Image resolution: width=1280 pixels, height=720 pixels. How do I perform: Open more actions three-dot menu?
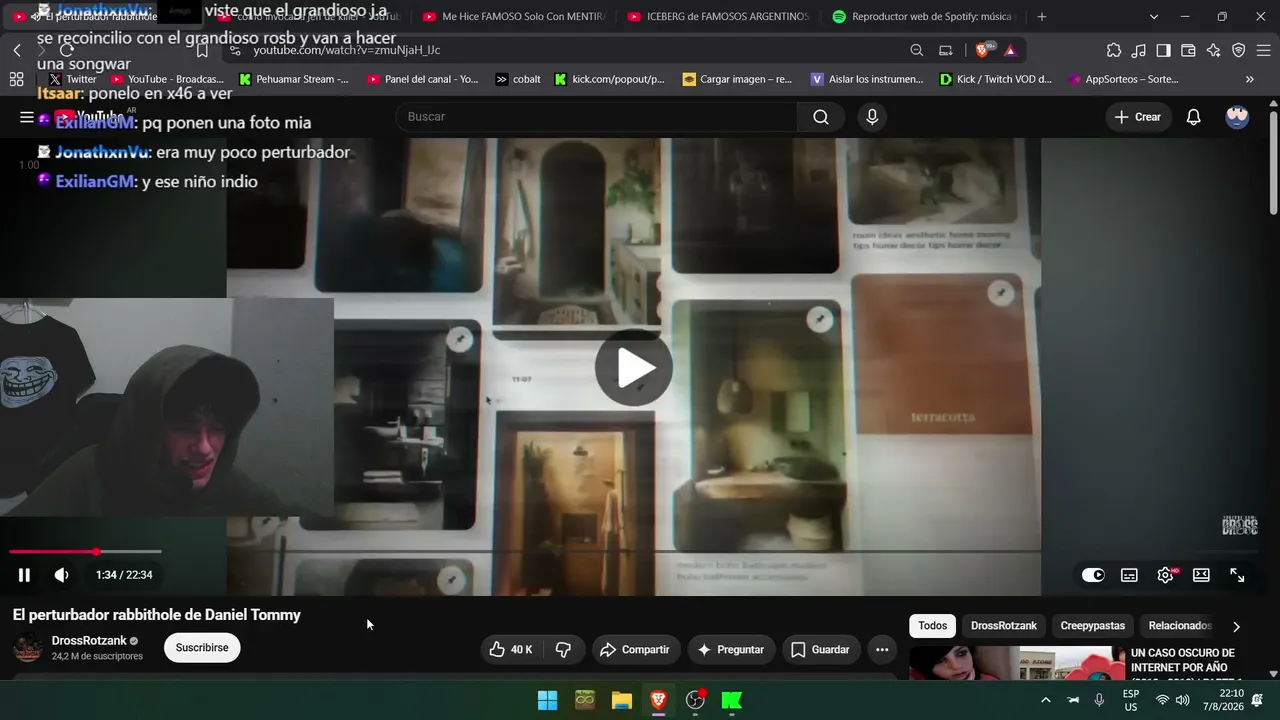(x=882, y=650)
